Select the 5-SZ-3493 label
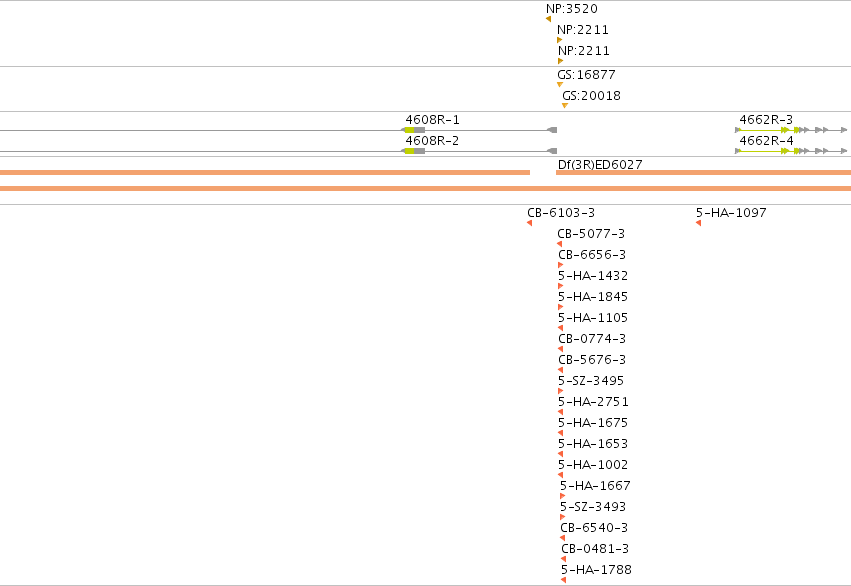The image size is (851, 586). click(593, 507)
